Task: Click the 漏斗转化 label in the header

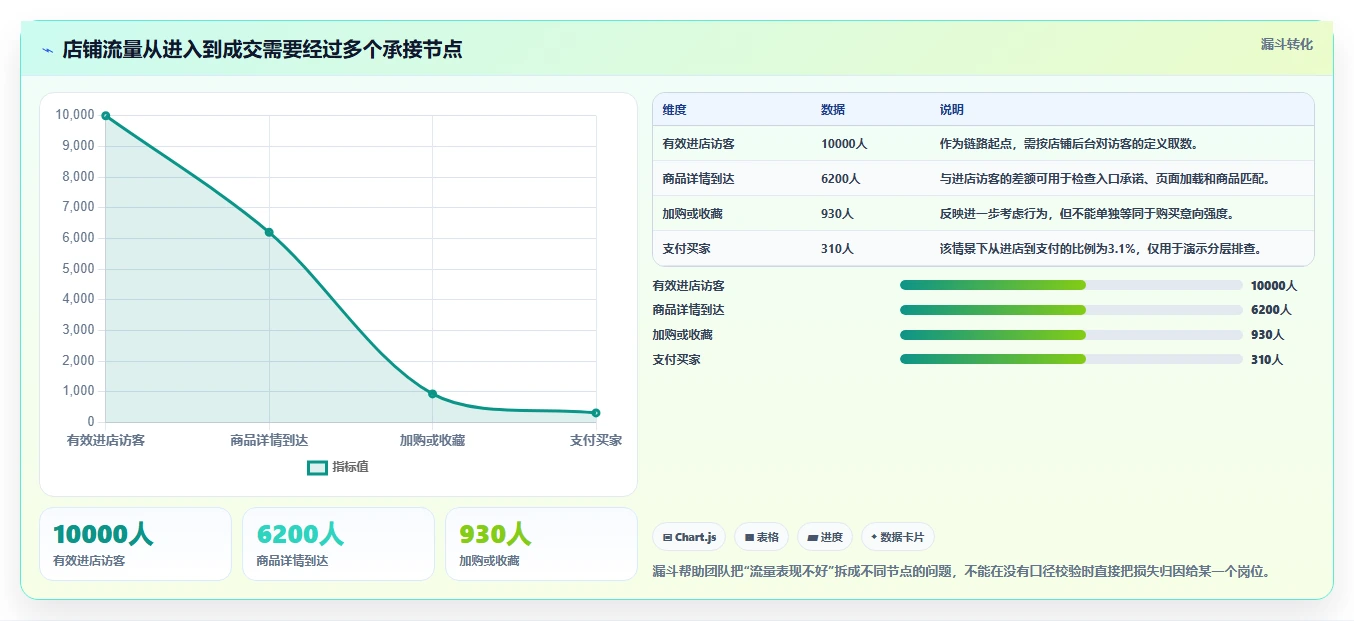Action: tap(1286, 44)
